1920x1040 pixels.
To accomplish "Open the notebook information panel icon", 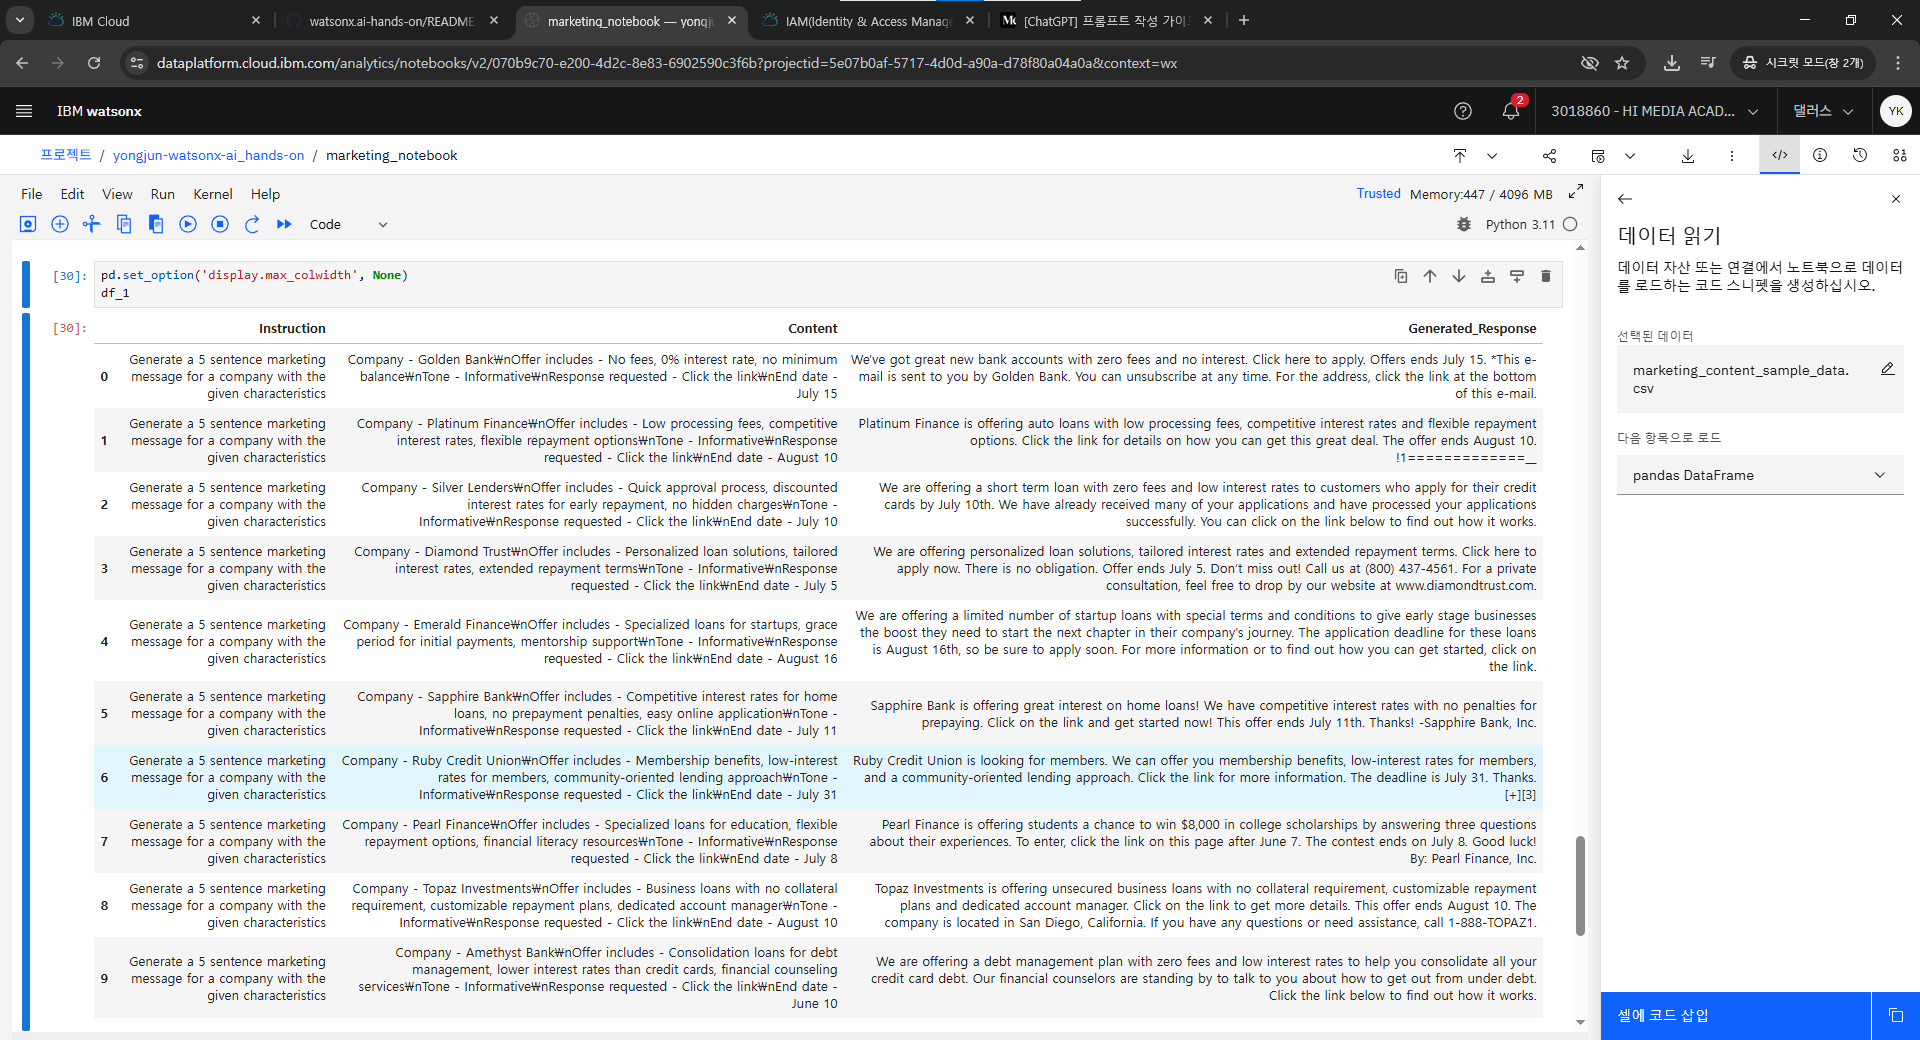I will [x=1820, y=155].
